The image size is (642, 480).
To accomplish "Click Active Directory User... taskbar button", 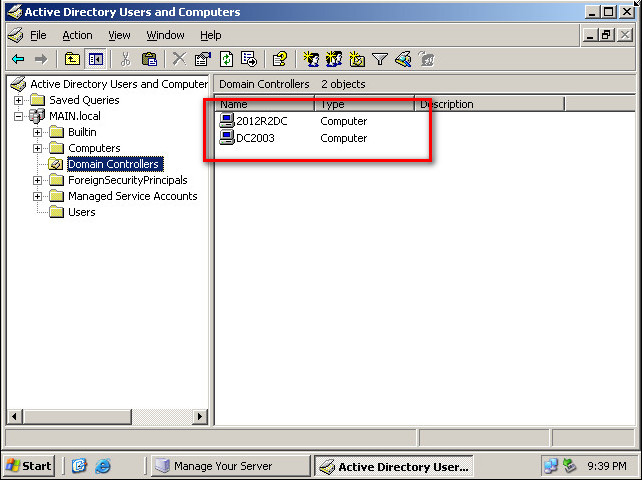I will tap(394, 466).
